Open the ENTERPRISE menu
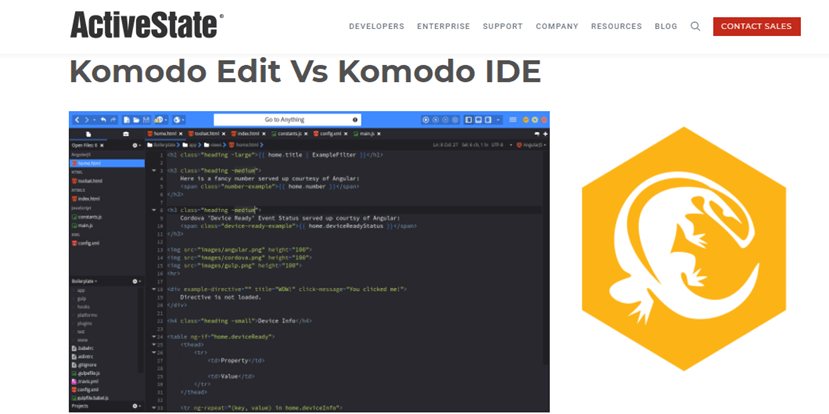Viewport: 829px width, 414px height. (443, 26)
